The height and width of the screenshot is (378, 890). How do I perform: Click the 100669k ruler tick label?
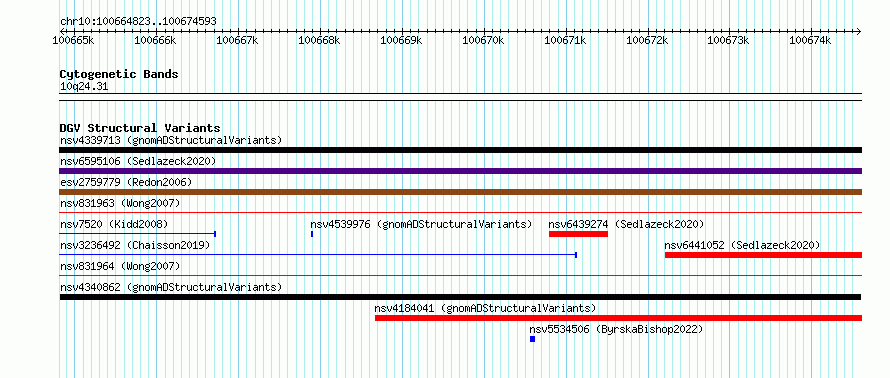pyautogui.click(x=401, y=40)
